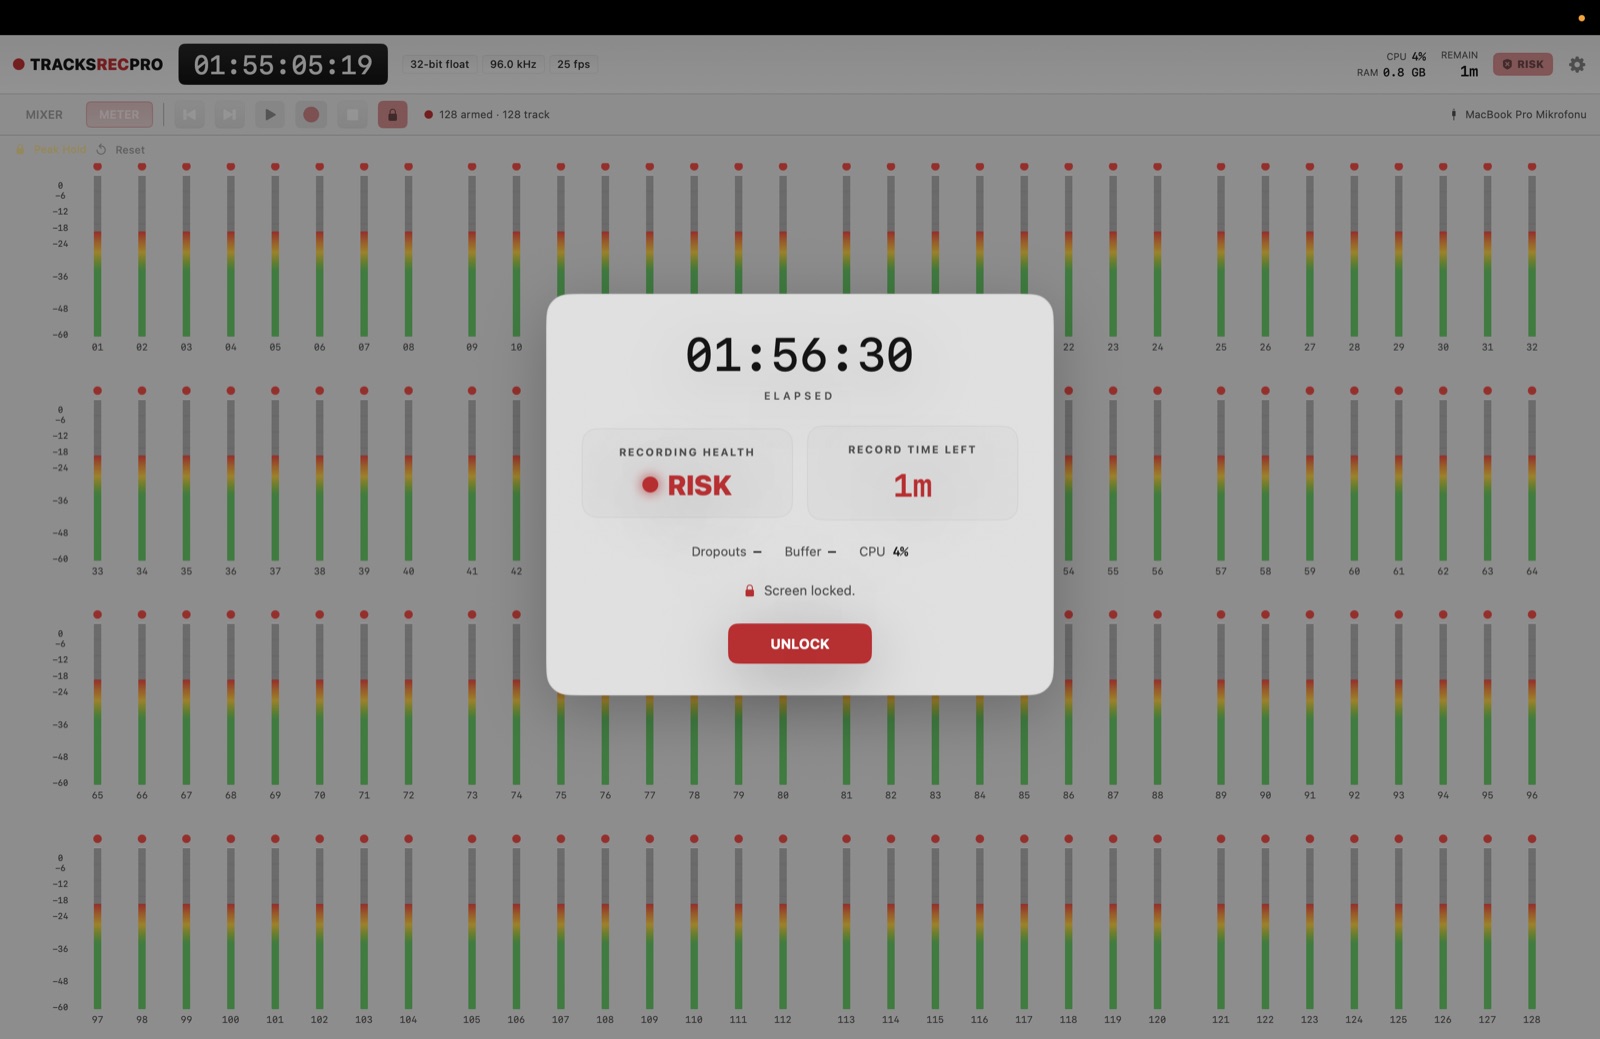1600x1039 pixels.
Task: Click track number label 65
Action: (x=97, y=795)
